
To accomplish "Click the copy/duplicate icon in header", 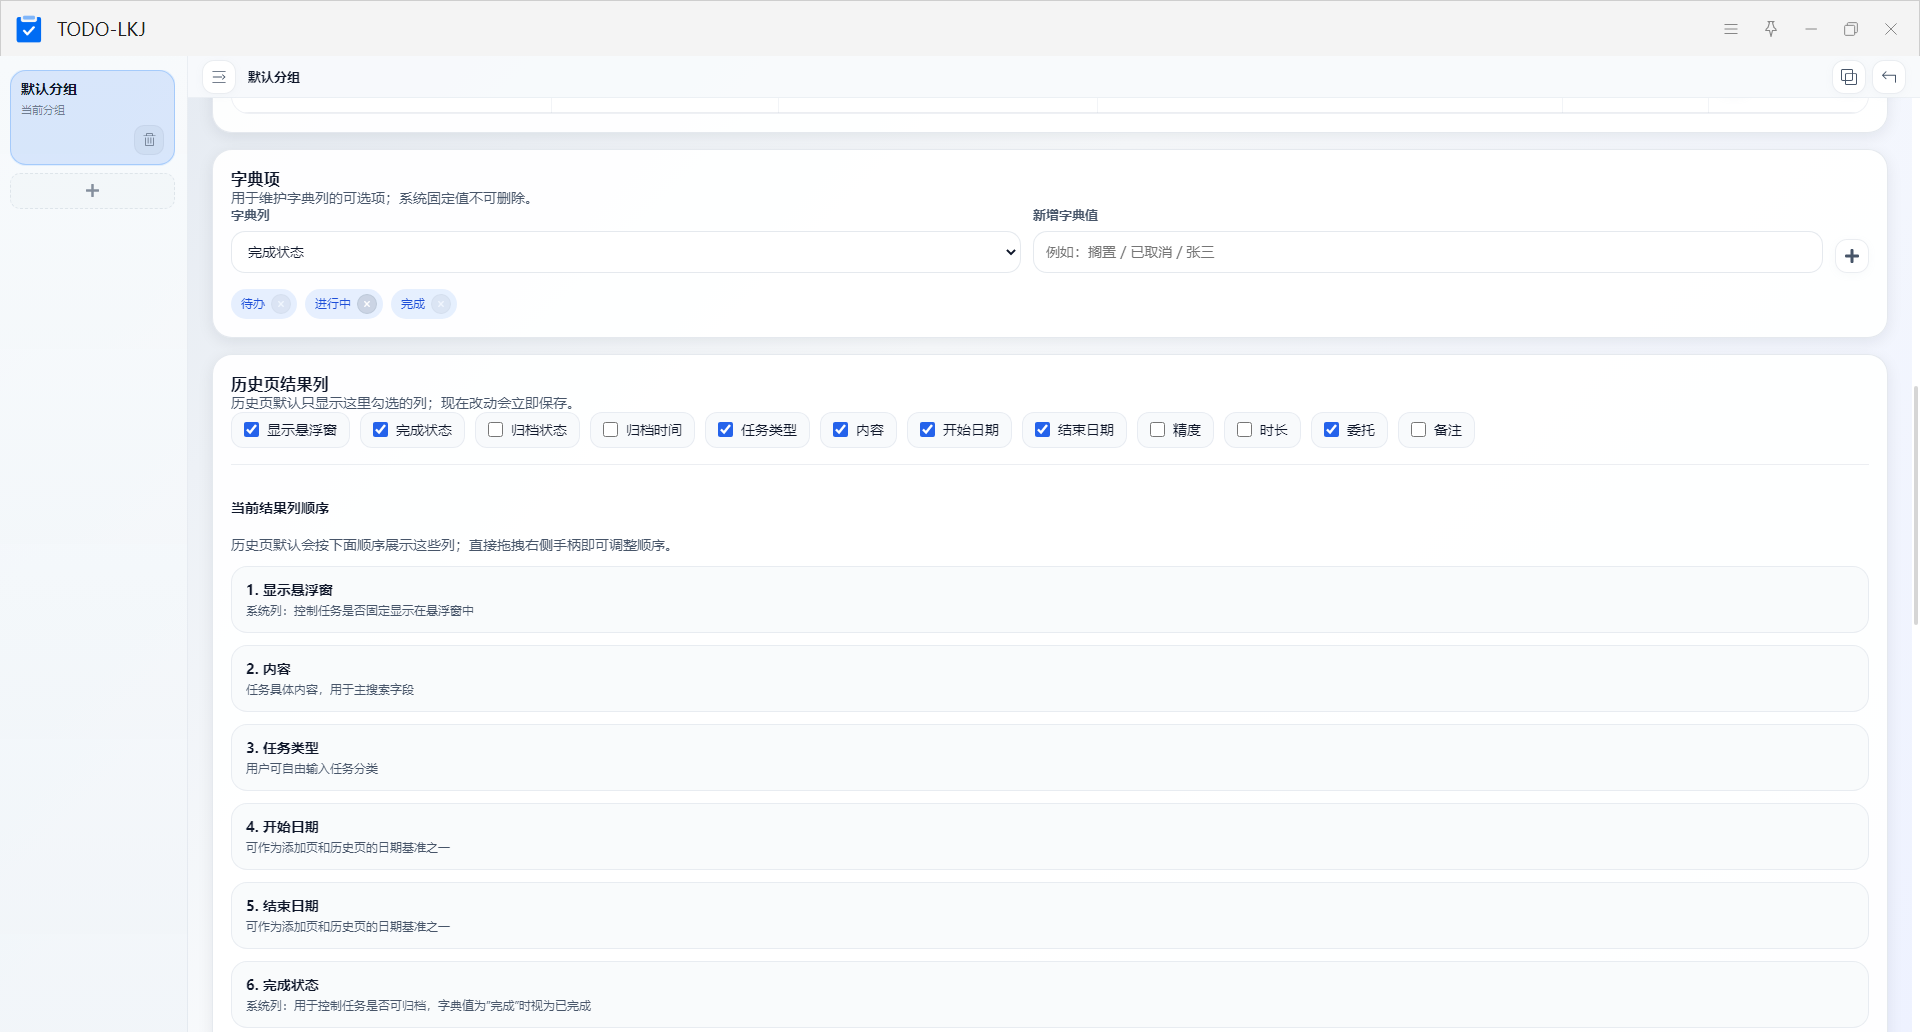I will coord(1849,77).
